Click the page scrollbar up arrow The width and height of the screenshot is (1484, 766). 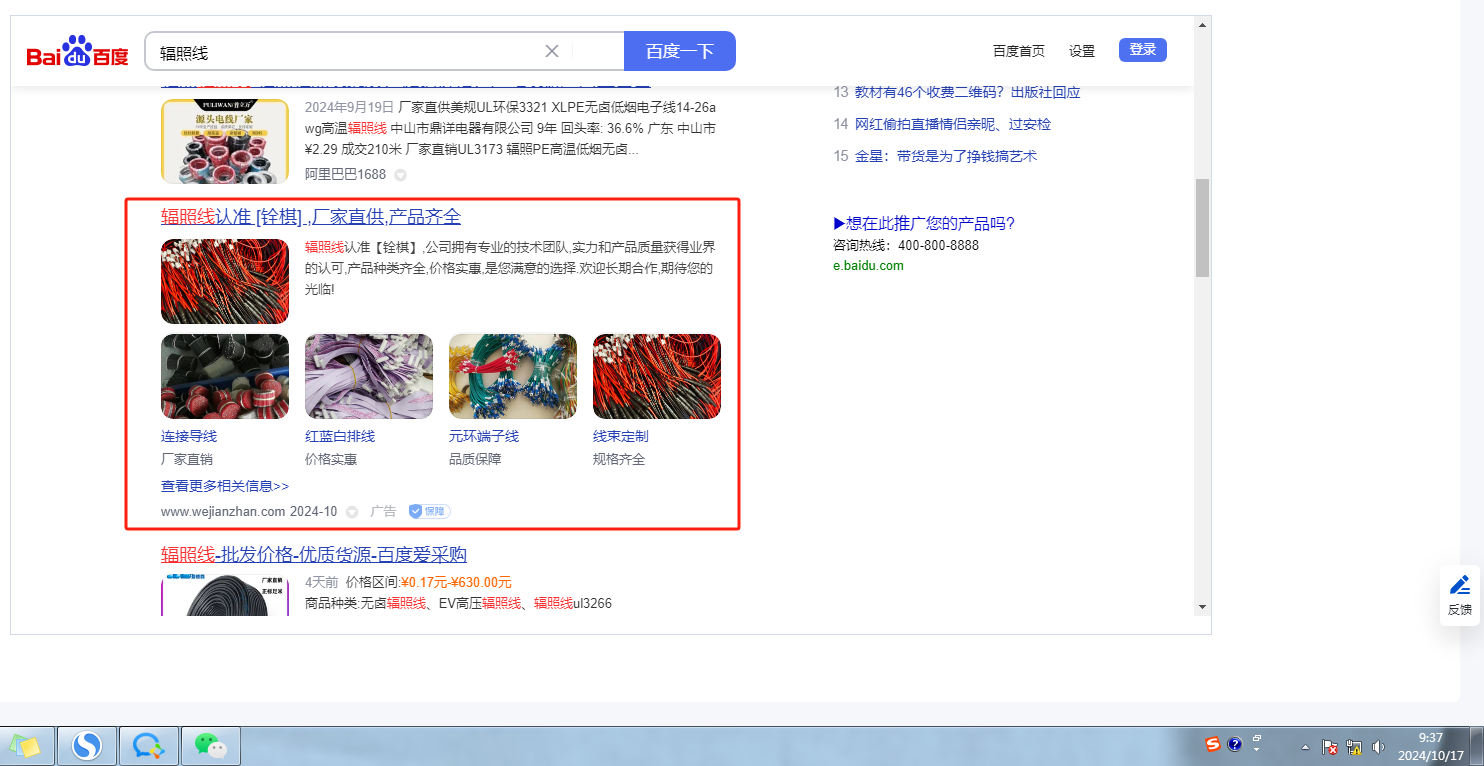point(1202,25)
